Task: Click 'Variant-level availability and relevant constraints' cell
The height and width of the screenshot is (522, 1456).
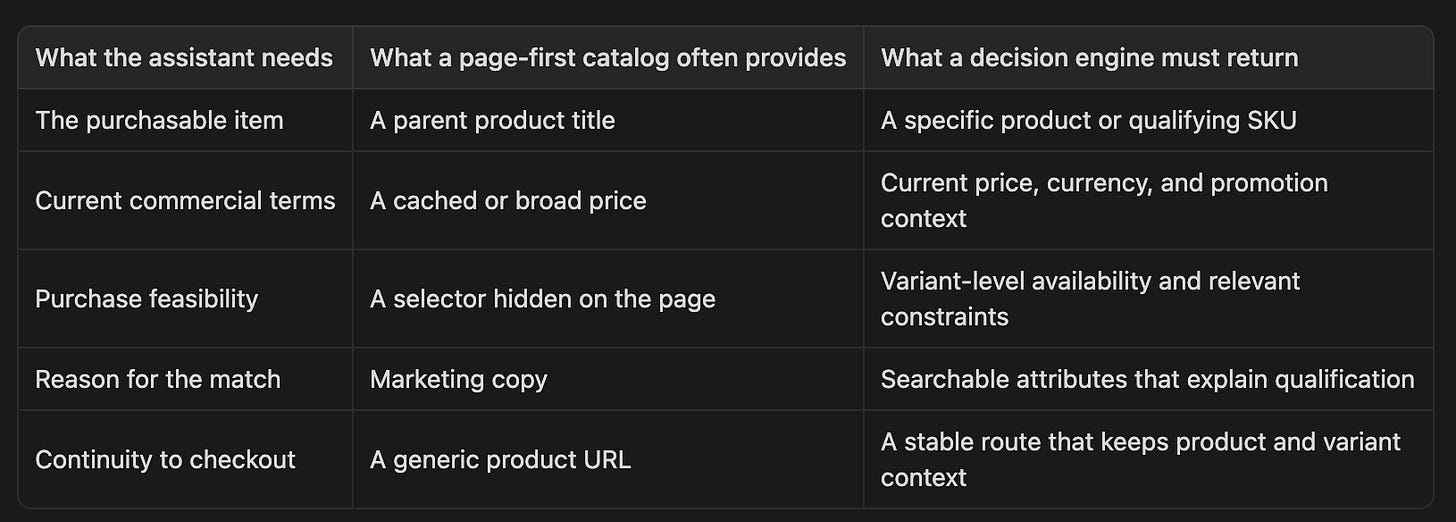Action: click(1148, 298)
